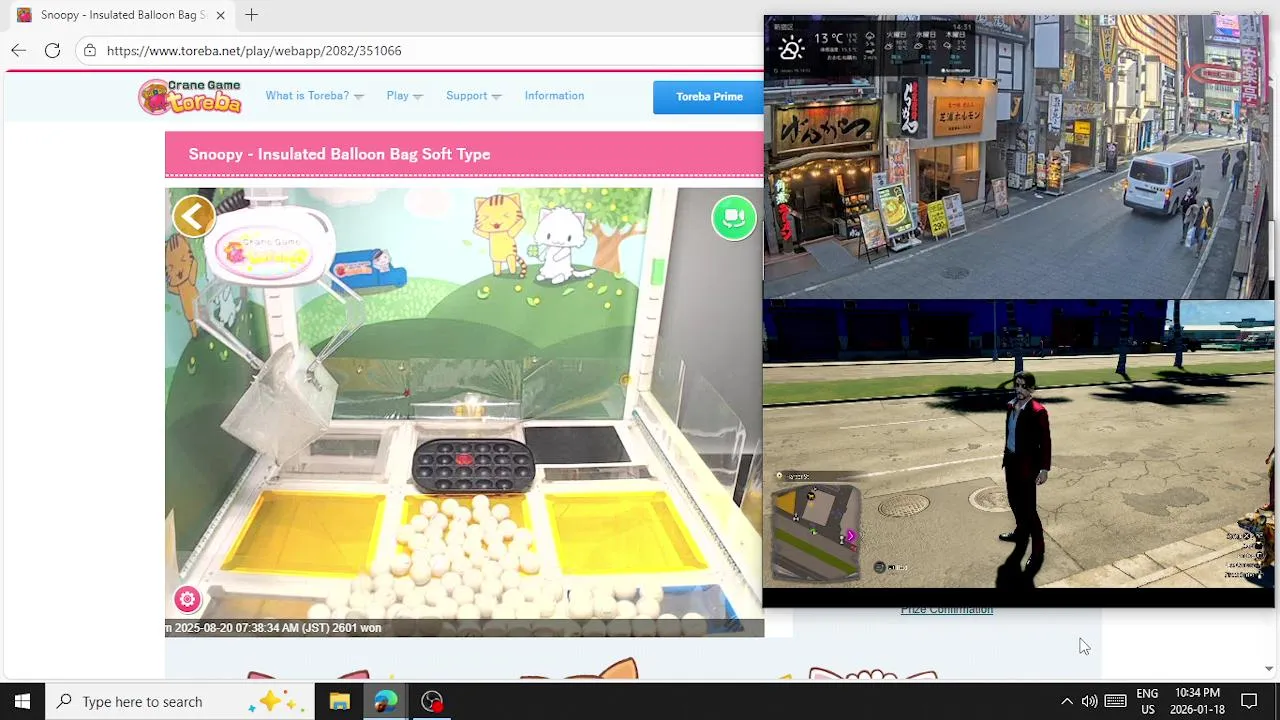
Task: Open the Information menu item
Action: (554, 96)
